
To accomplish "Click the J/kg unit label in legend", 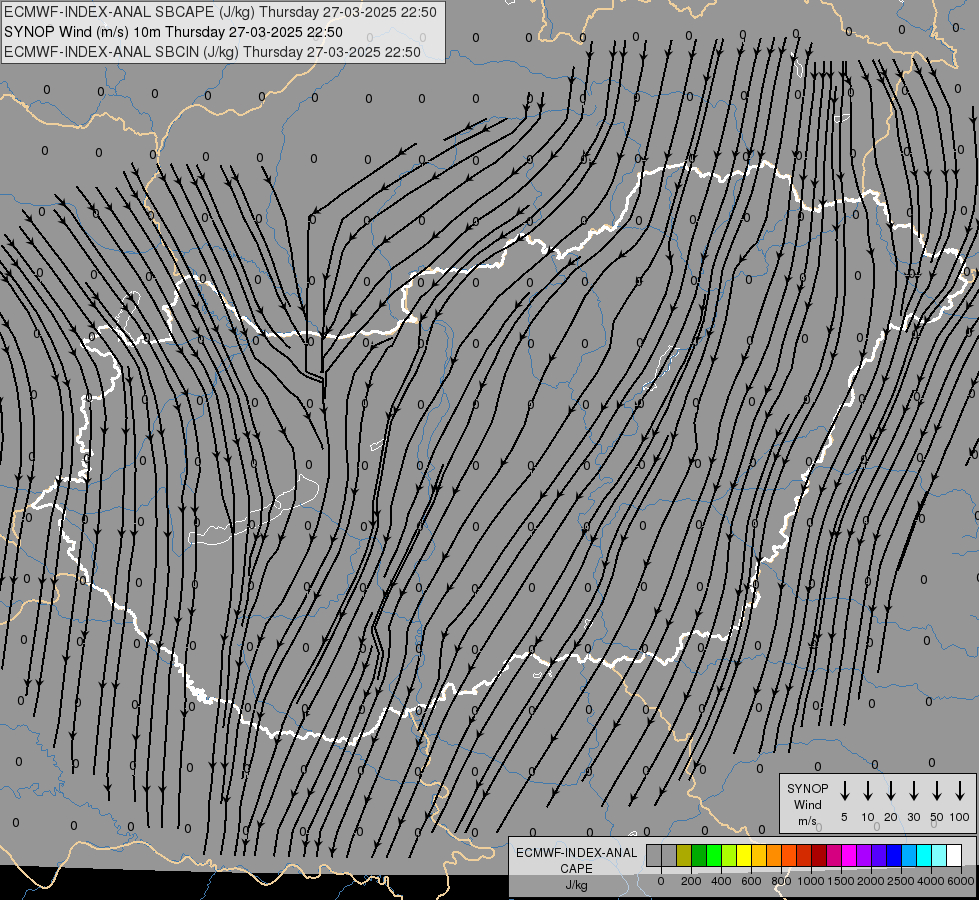I will (576, 885).
